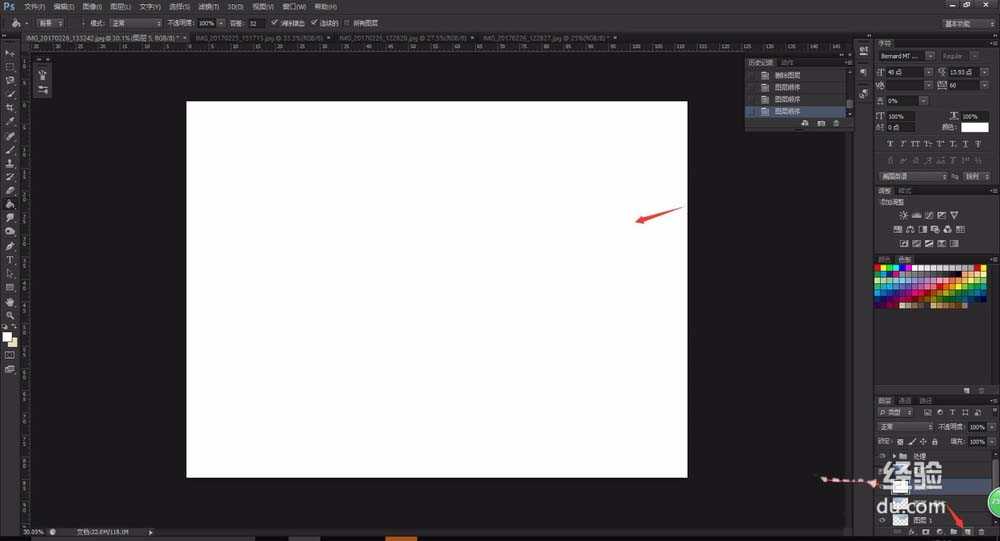This screenshot has width=1000, height=541.
Task: Enable the 所有图层 all layers checkbox
Action: [x=347, y=22]
